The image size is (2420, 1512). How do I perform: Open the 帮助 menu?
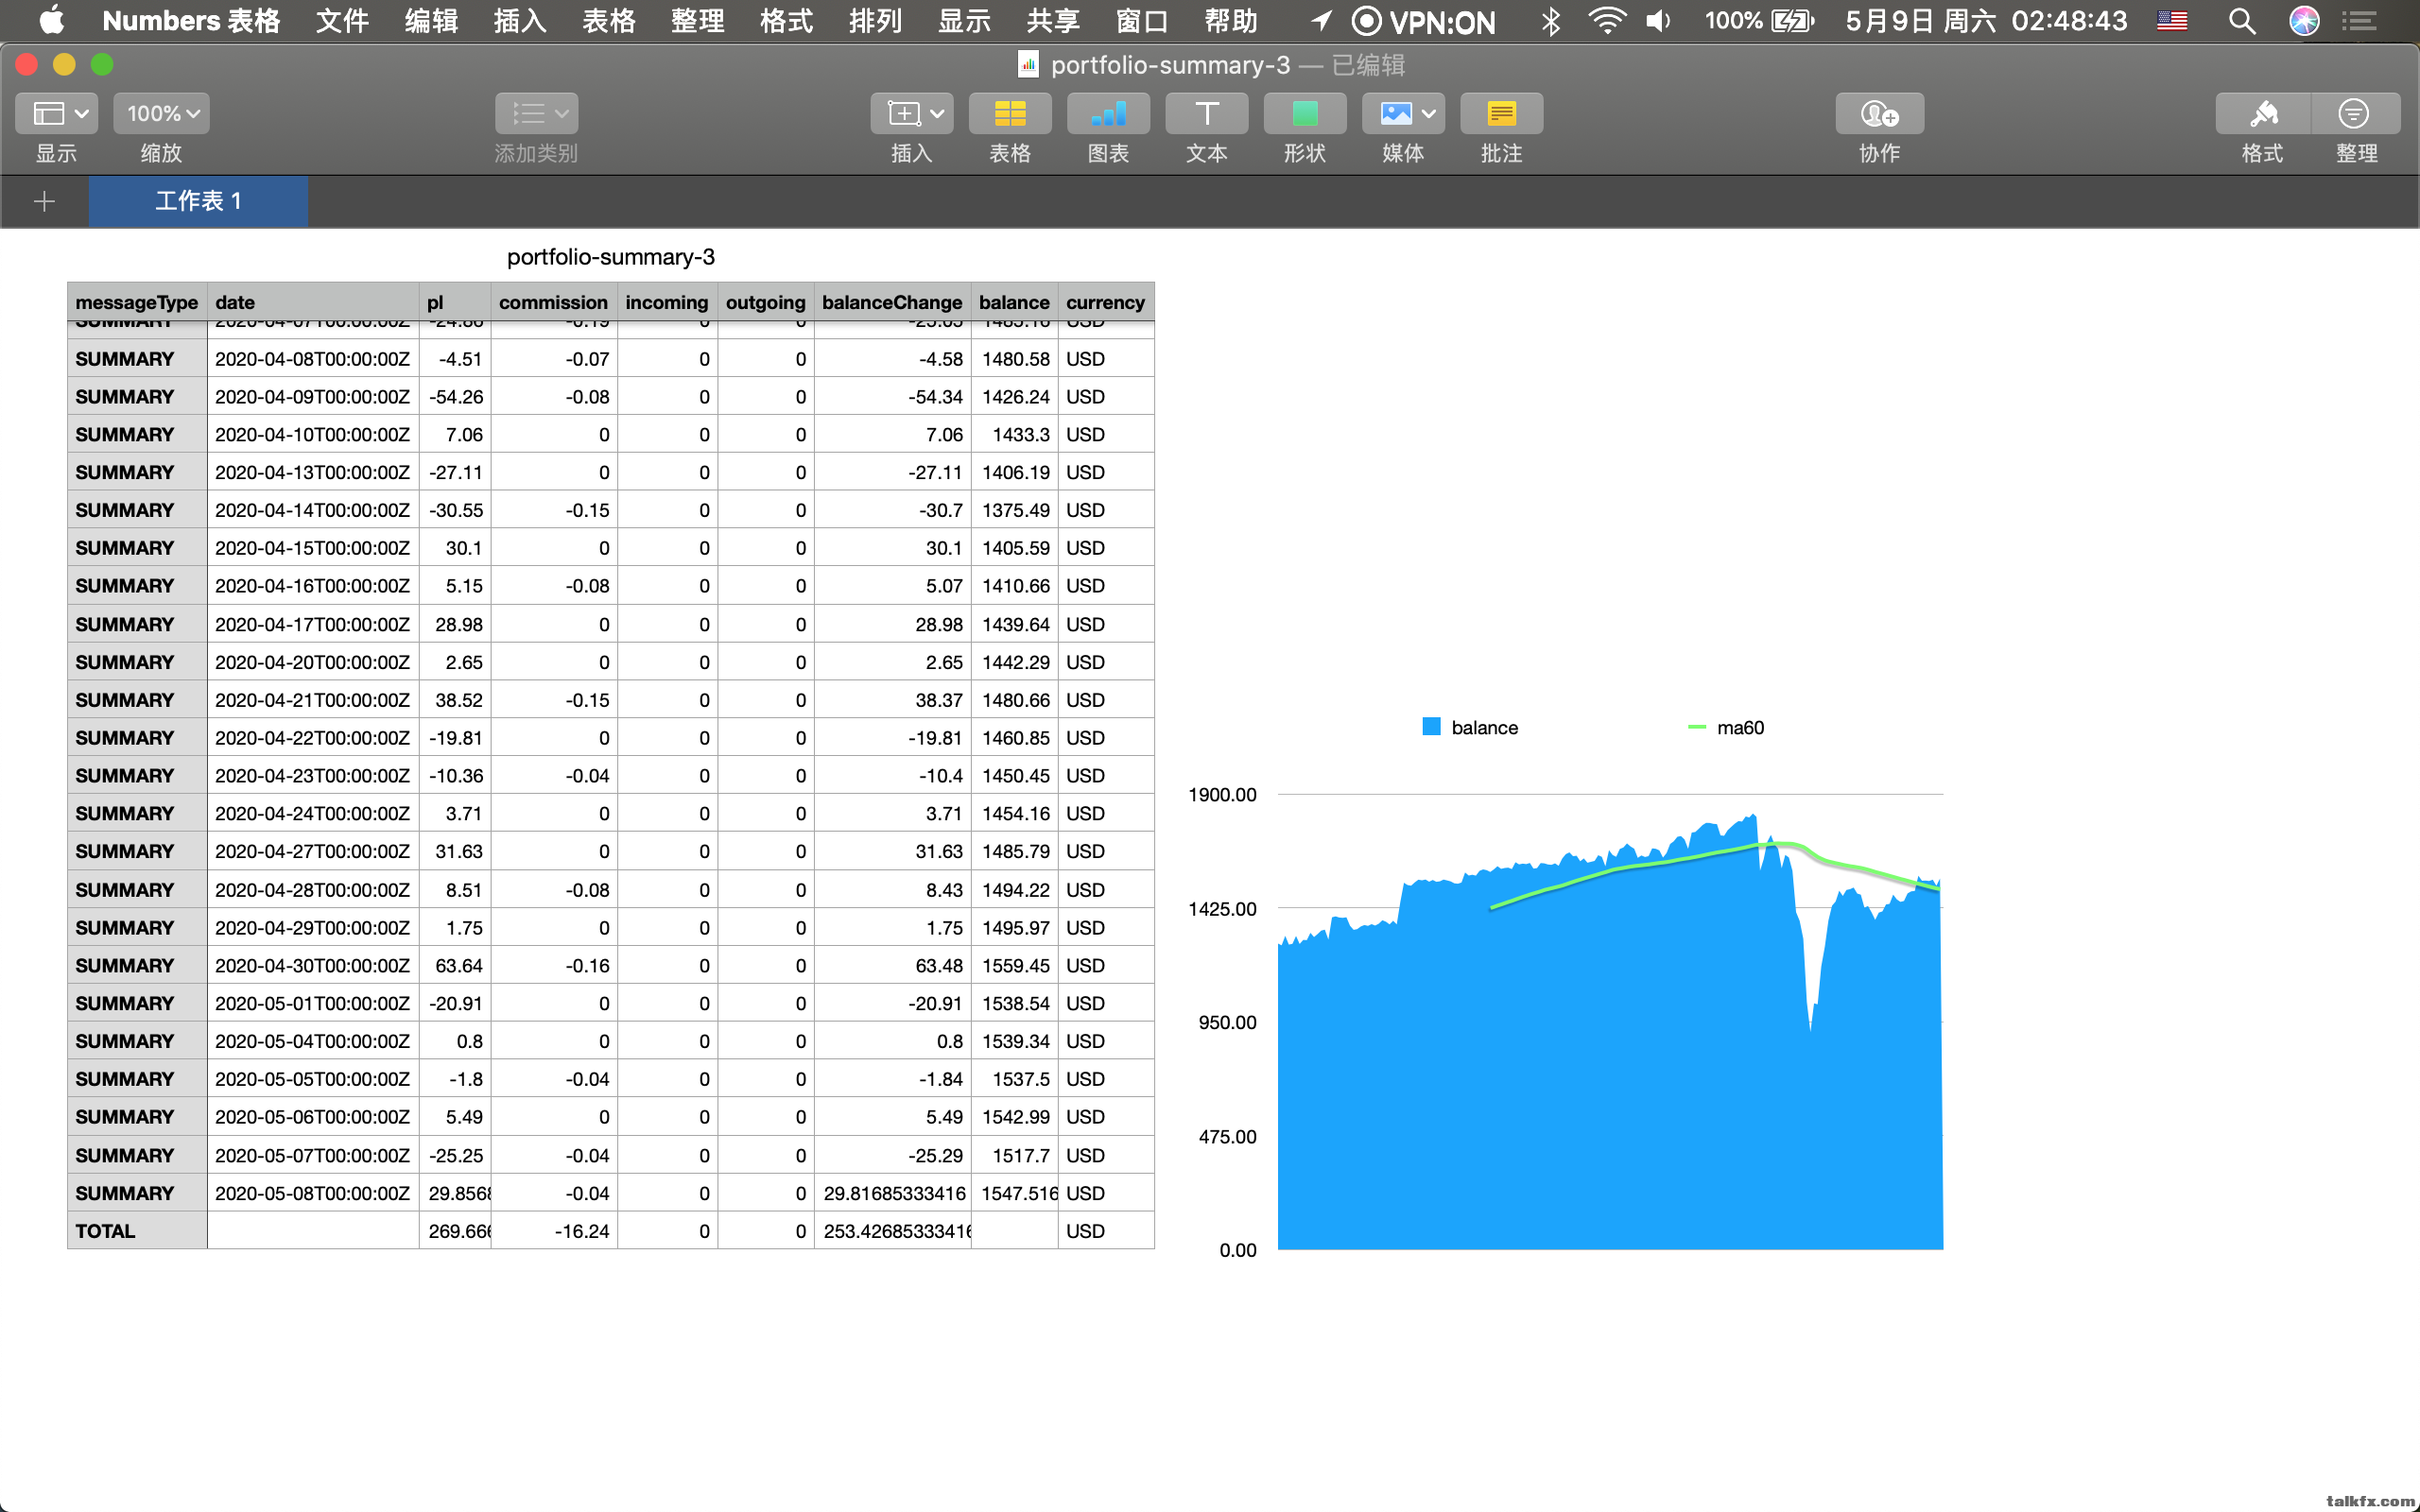point(1231,21)
